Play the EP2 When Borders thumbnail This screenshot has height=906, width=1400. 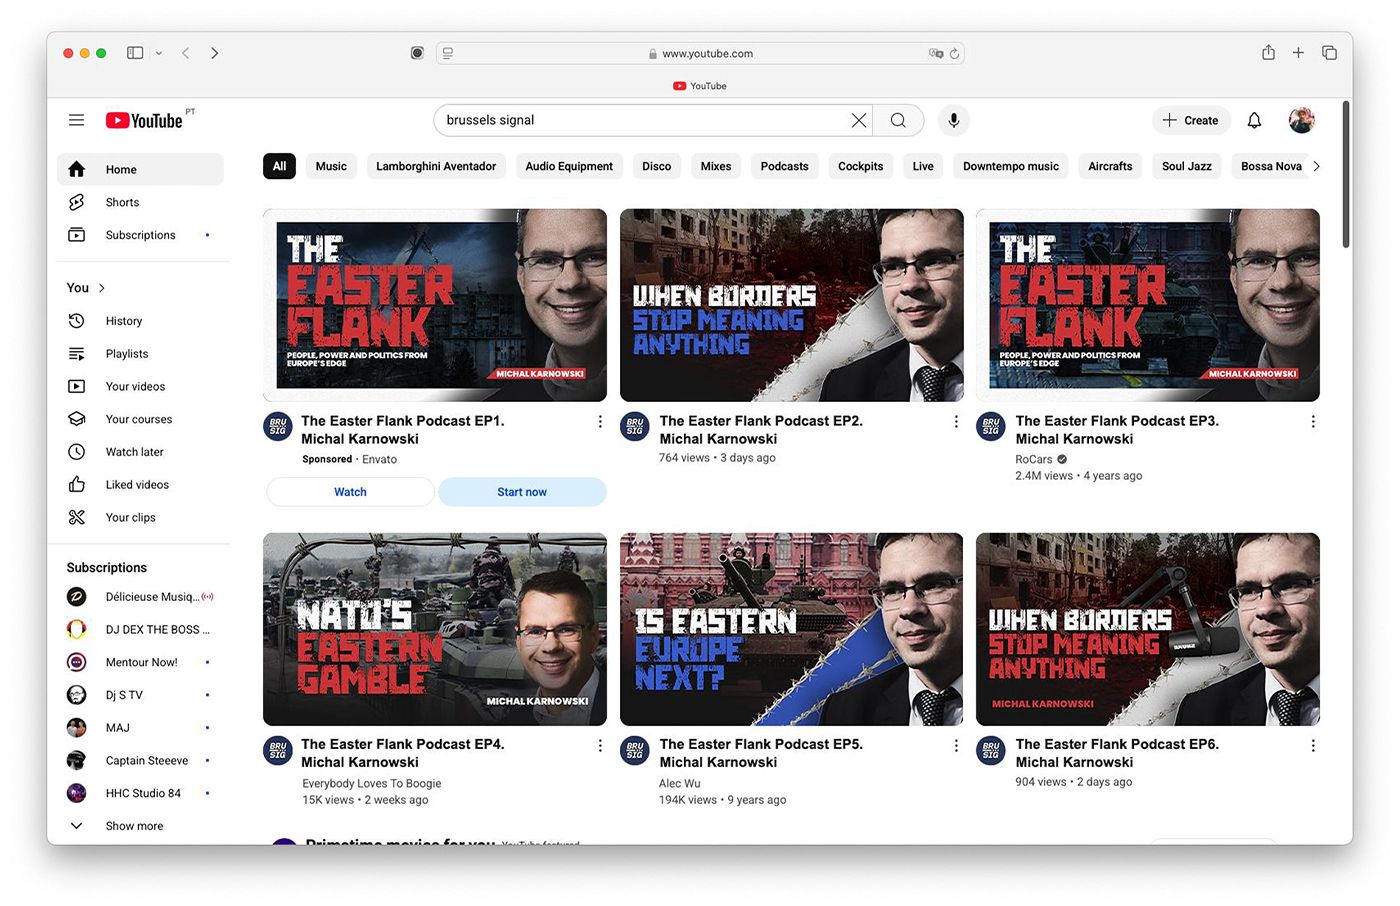click(791, 305)
